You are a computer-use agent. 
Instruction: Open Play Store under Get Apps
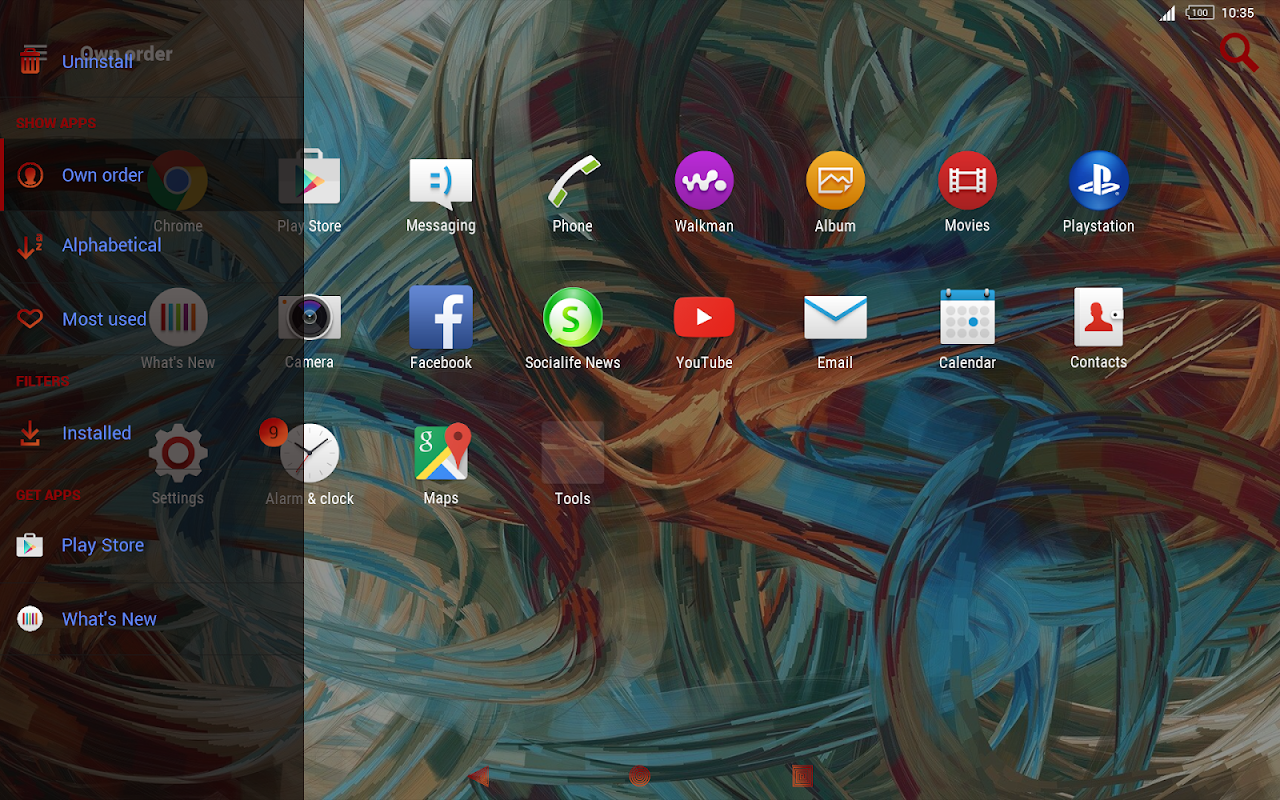coord(152,545)
